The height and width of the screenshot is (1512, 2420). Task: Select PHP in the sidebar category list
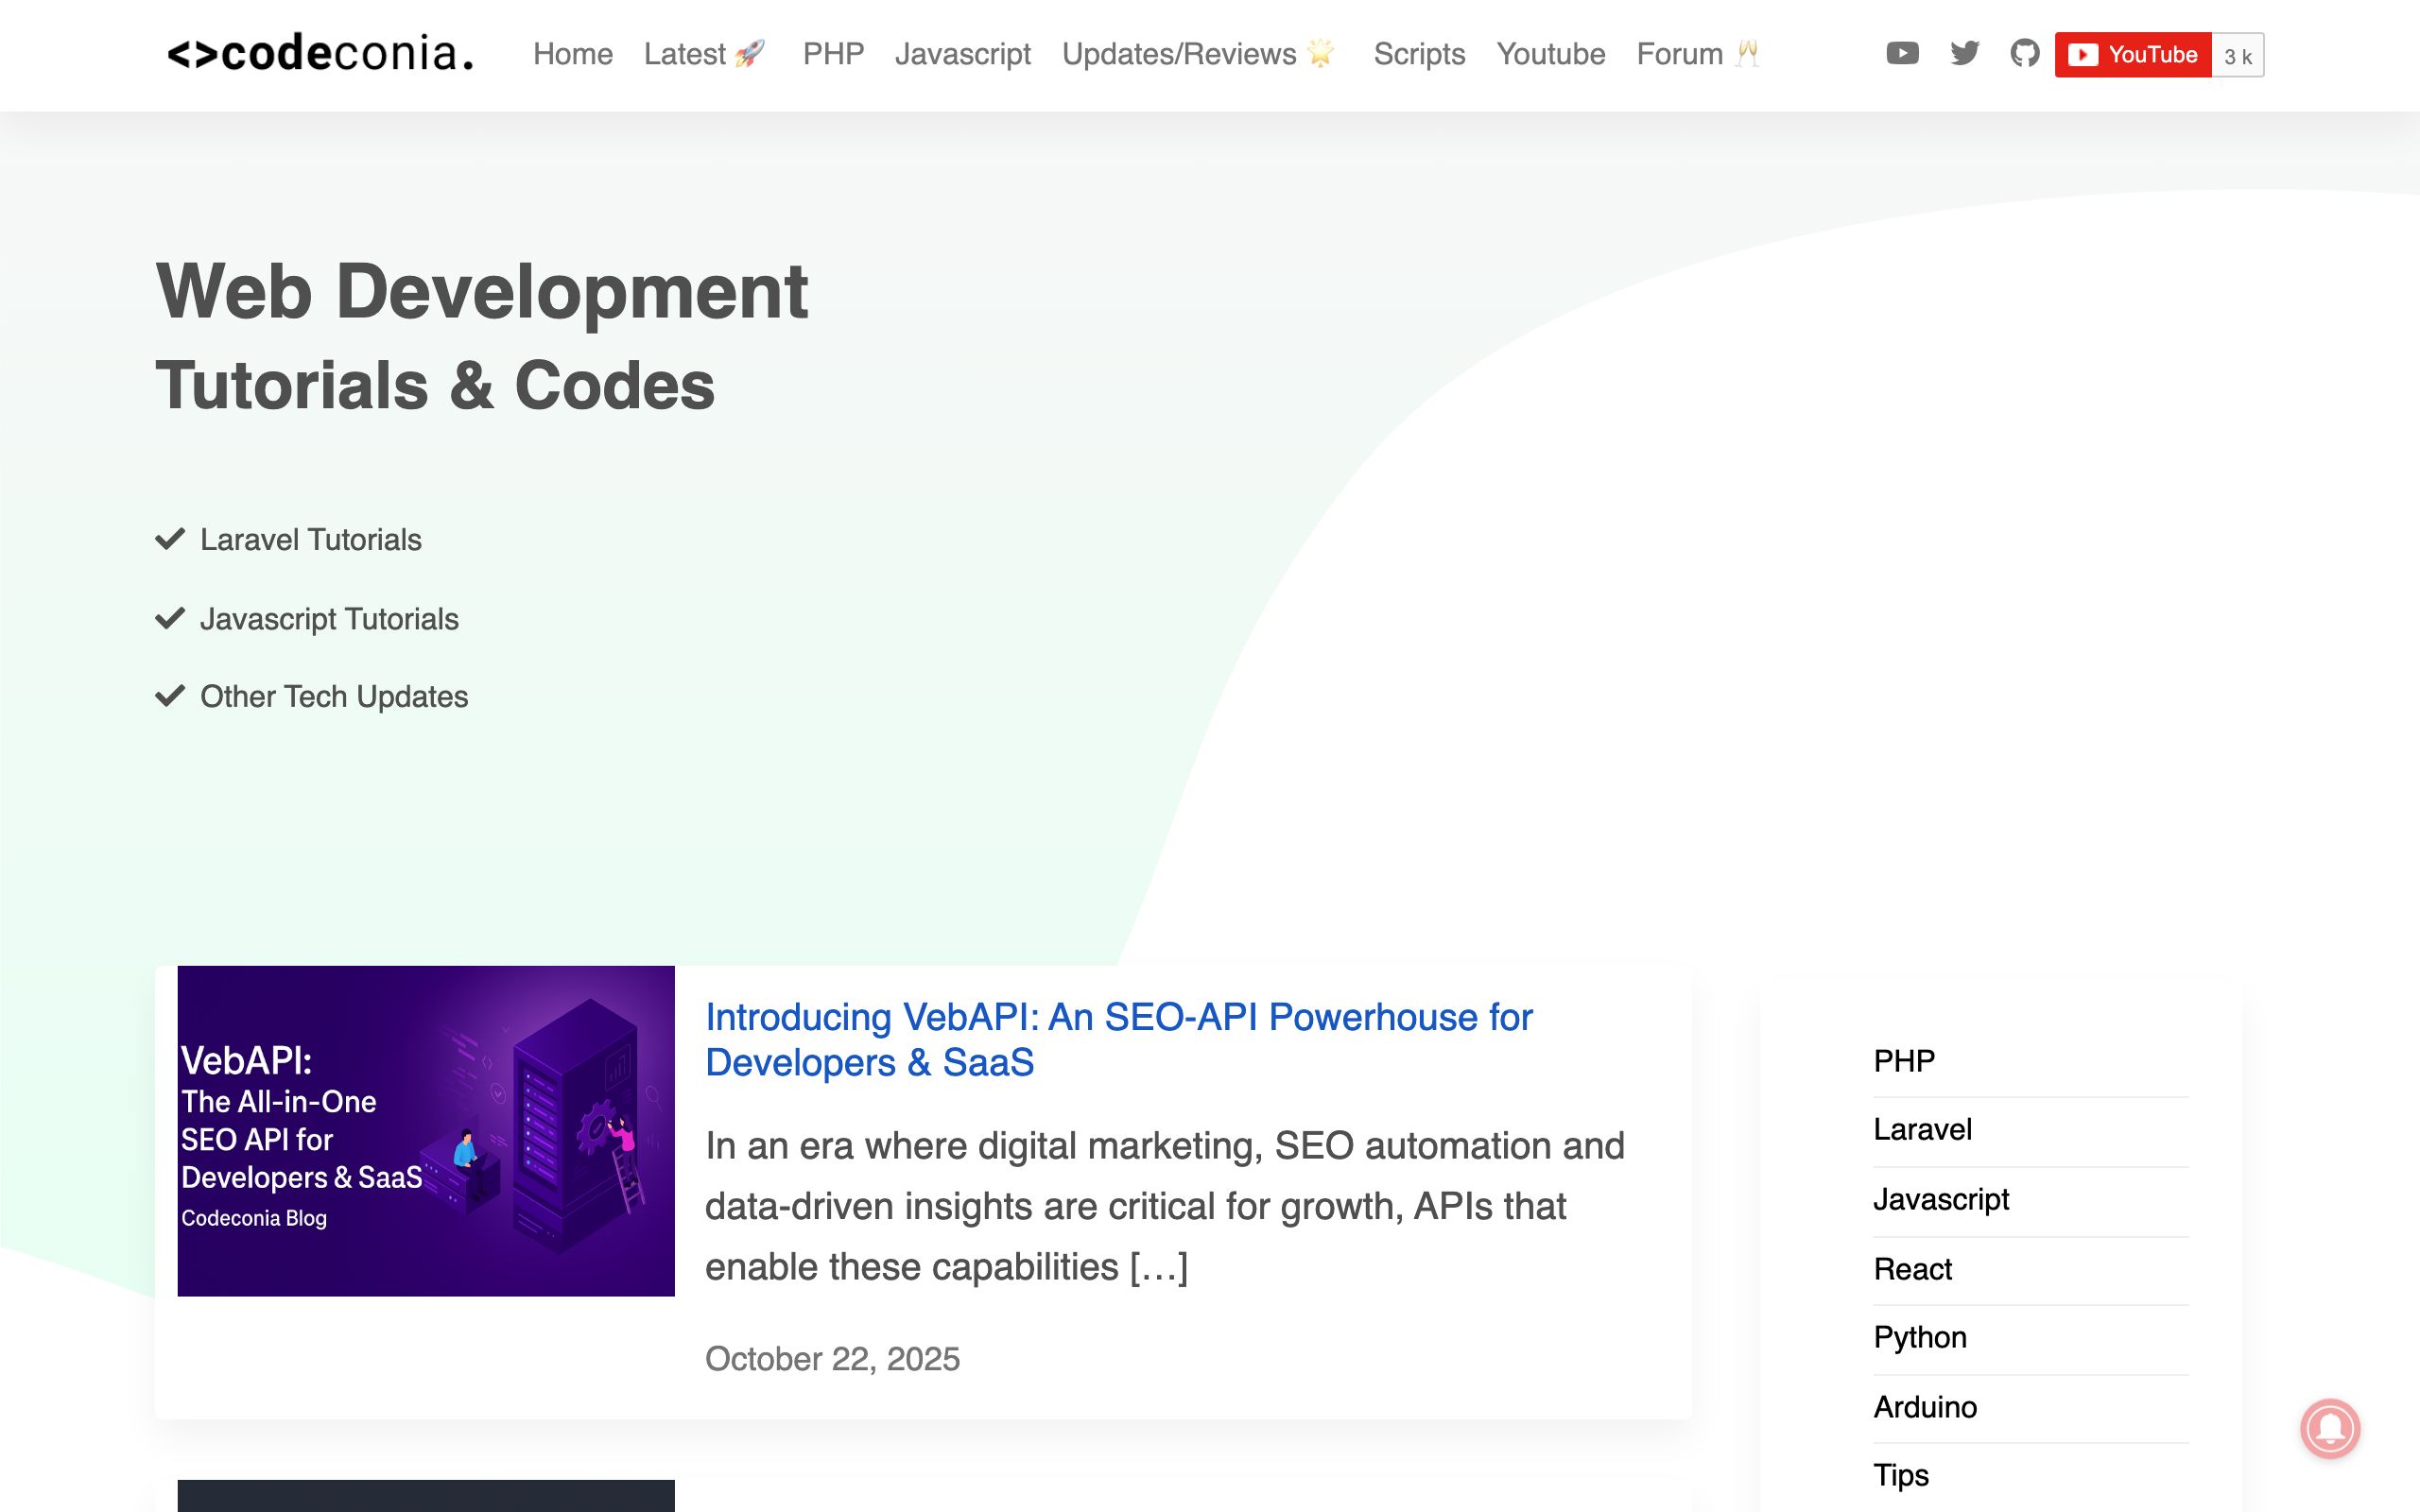point(1904,1061)
